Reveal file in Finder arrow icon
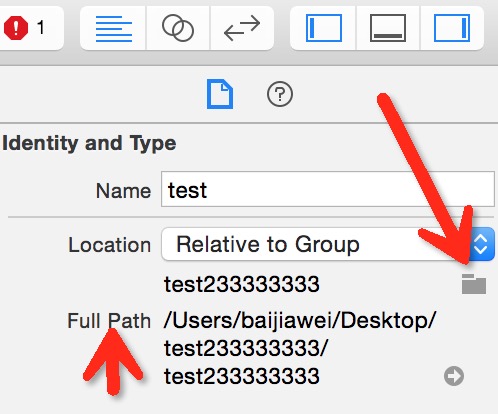498x414 pixels. tap(454, 376)
